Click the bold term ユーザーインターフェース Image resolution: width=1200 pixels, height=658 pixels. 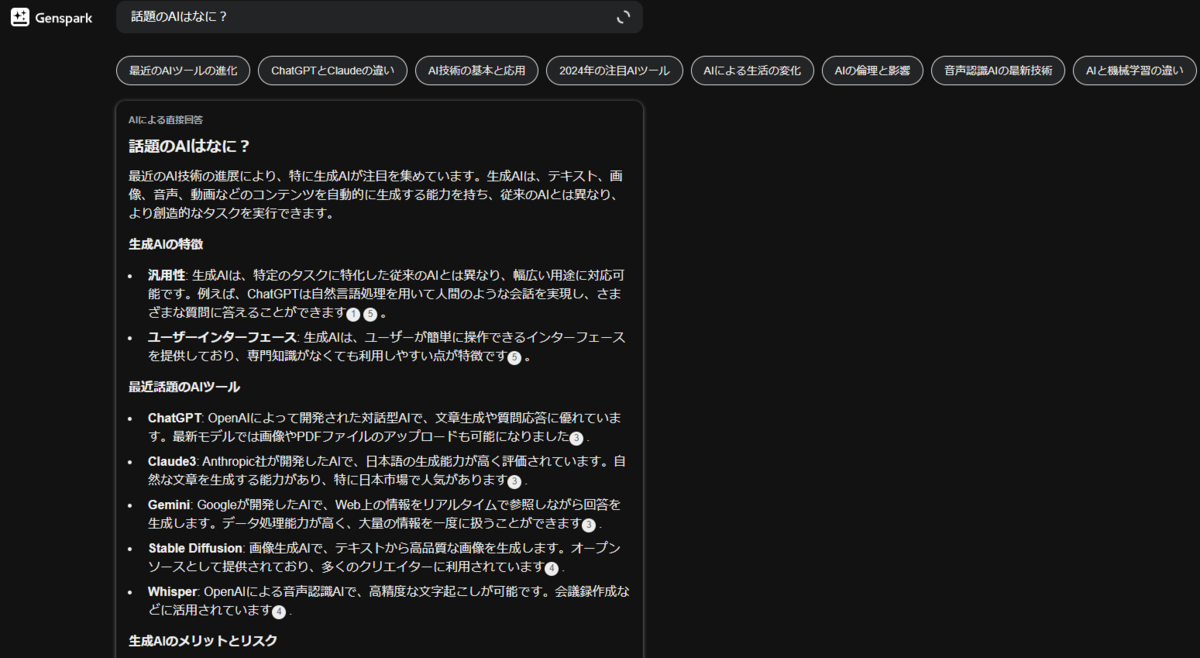click(222, 337)
